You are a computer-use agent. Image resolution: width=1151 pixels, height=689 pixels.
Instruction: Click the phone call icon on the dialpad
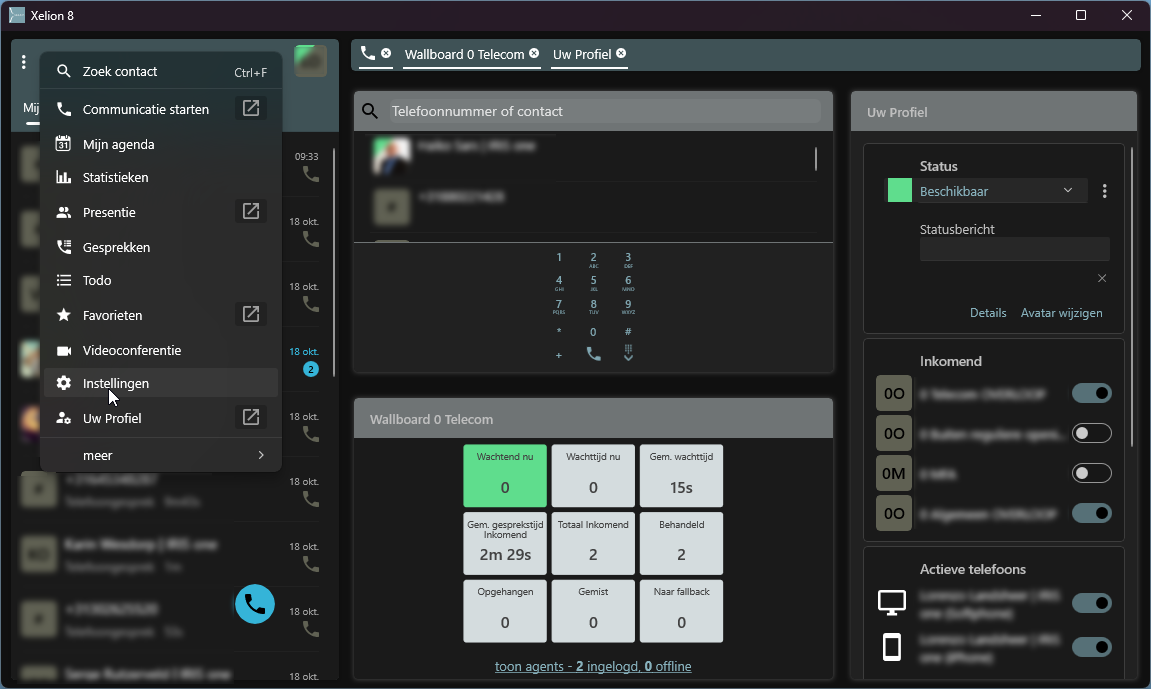(x=593, y=354)
